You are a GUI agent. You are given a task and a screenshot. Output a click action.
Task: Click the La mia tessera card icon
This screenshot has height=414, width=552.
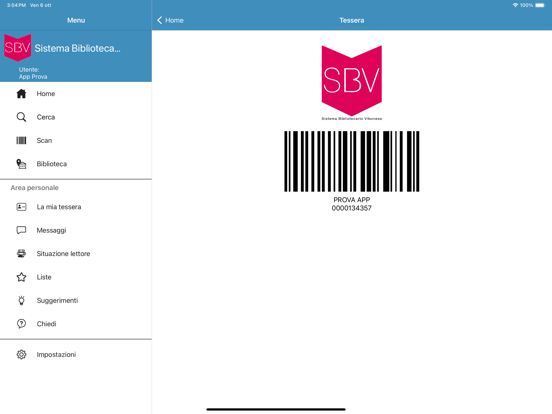click(x=21, y=207)
